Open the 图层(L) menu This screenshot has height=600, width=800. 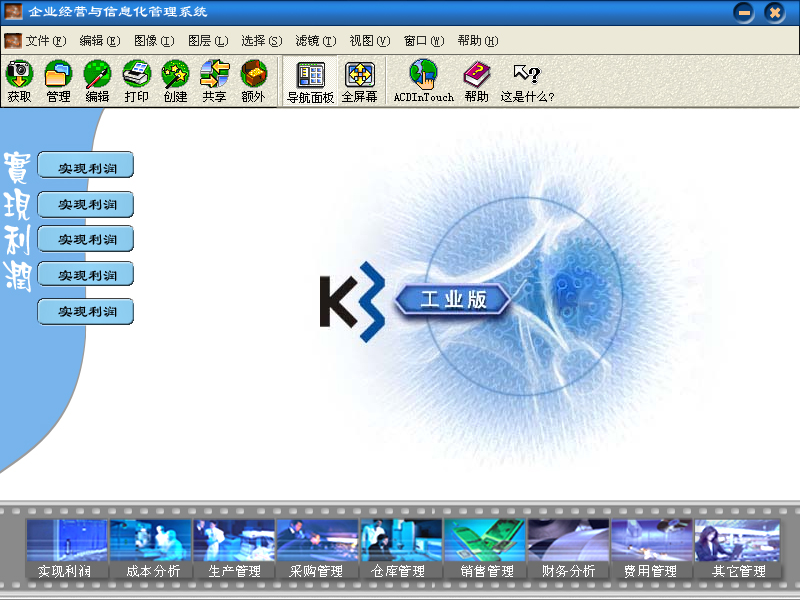coord(208,40)
